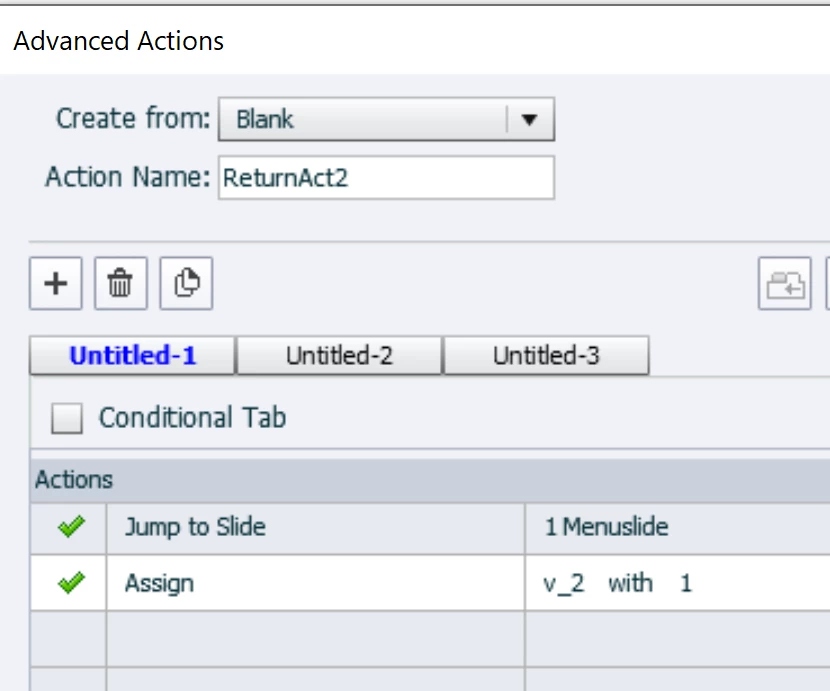Click the Action Name field containing ReturnAct2

pos(385,178)
